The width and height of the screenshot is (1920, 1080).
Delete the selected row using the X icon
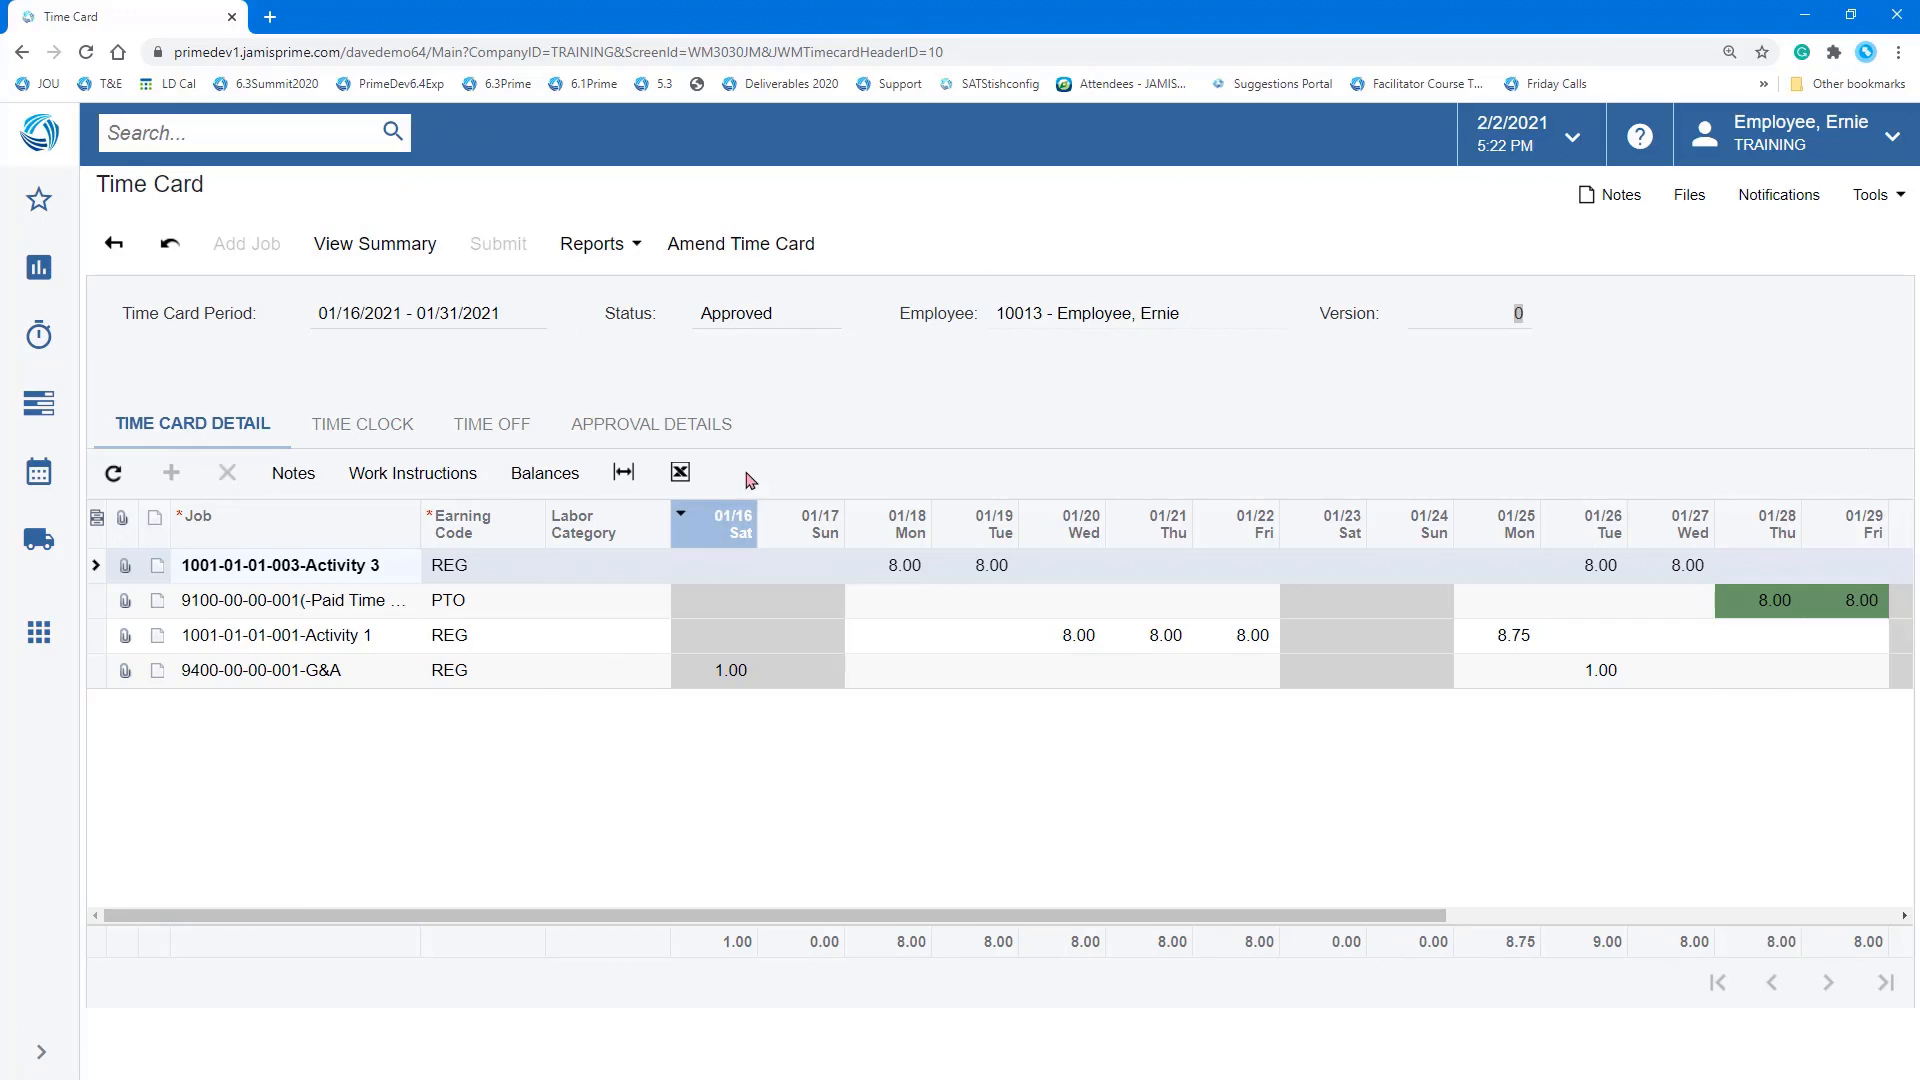227,472
